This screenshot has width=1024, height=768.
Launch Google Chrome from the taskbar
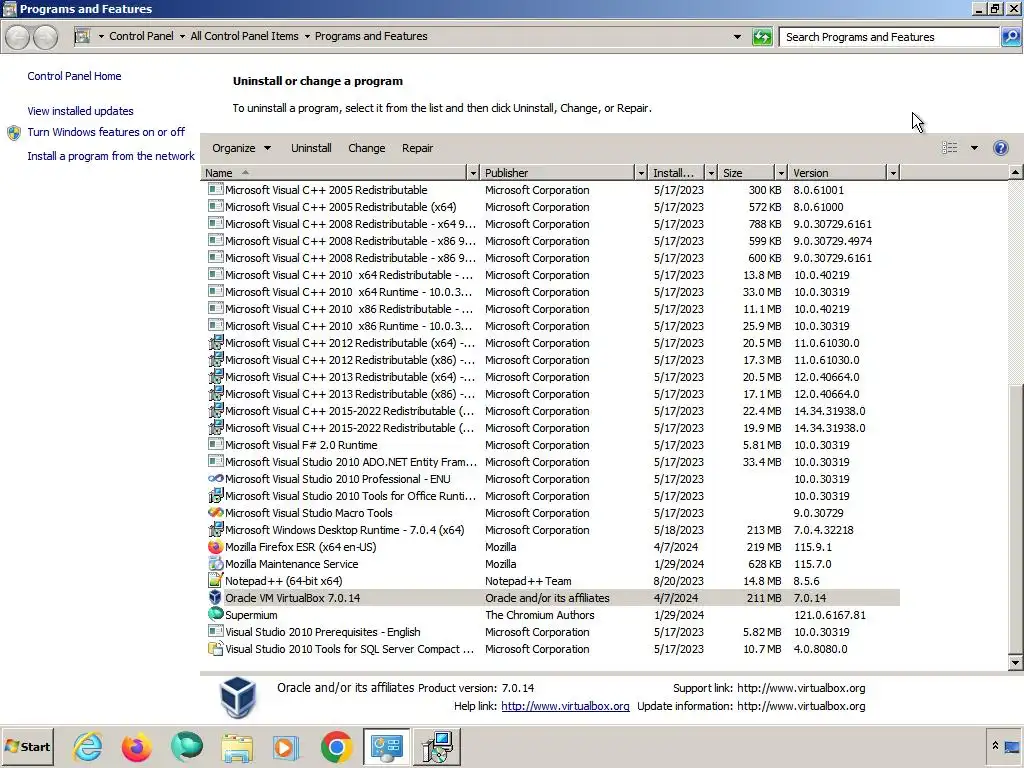click(336, 747)
